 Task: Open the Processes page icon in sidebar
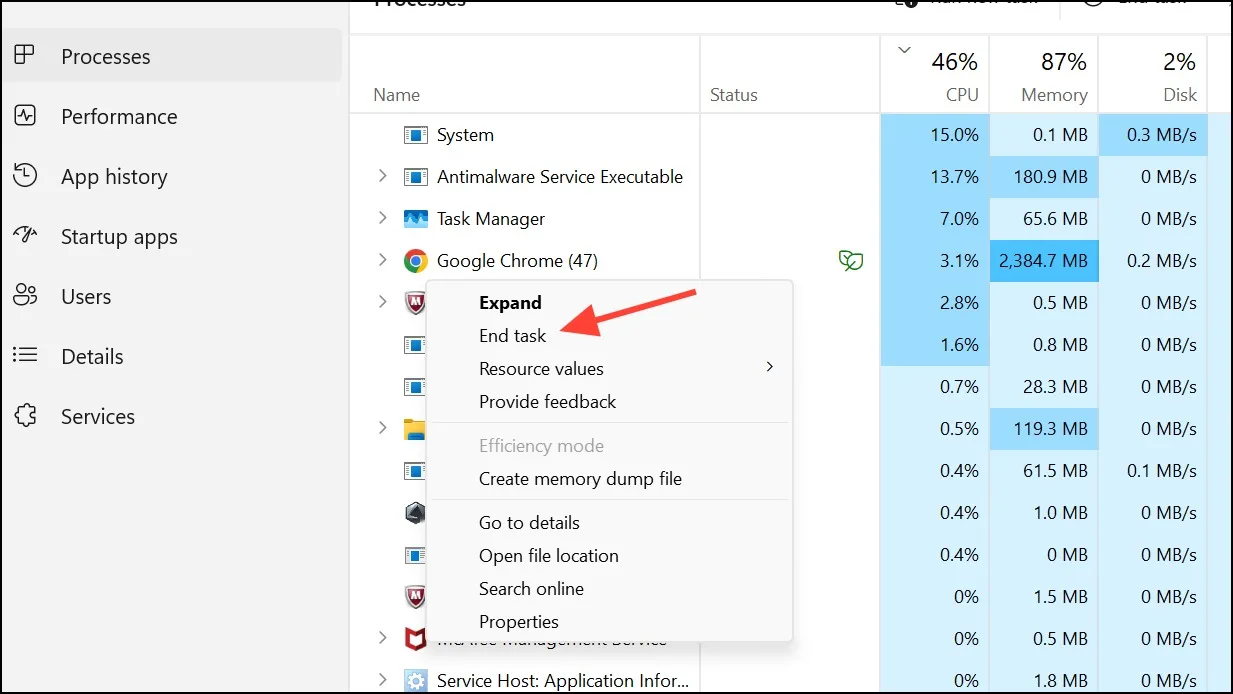click(x=25, y=56)
